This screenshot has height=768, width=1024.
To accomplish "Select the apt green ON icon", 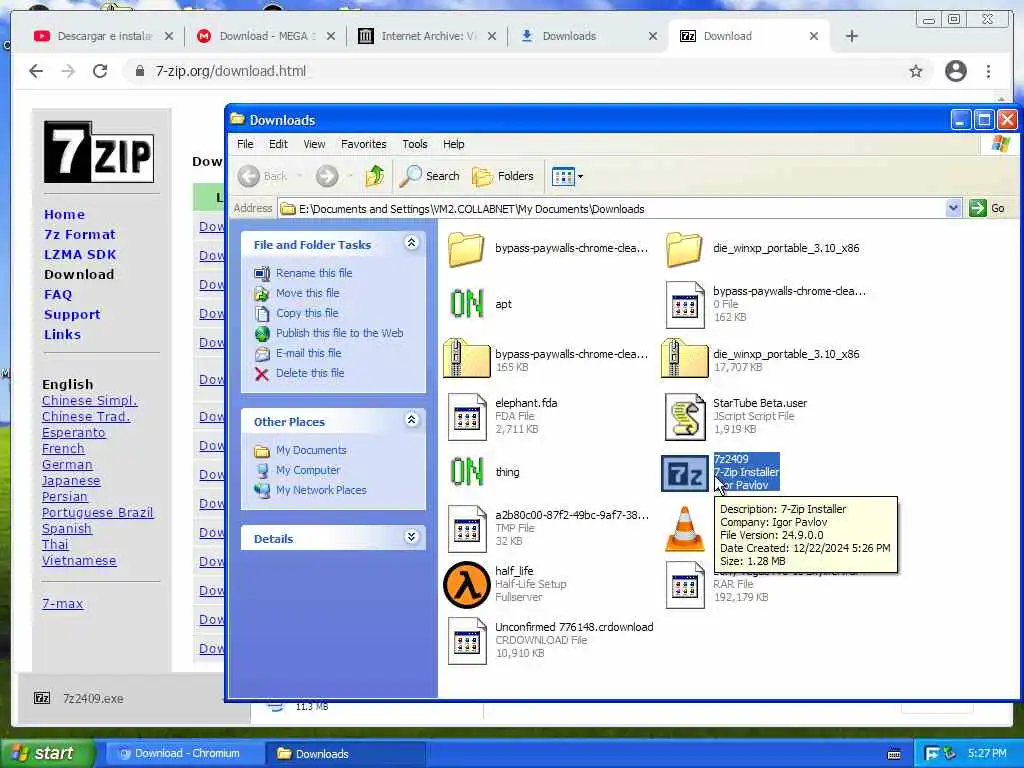I will point(466,304).
